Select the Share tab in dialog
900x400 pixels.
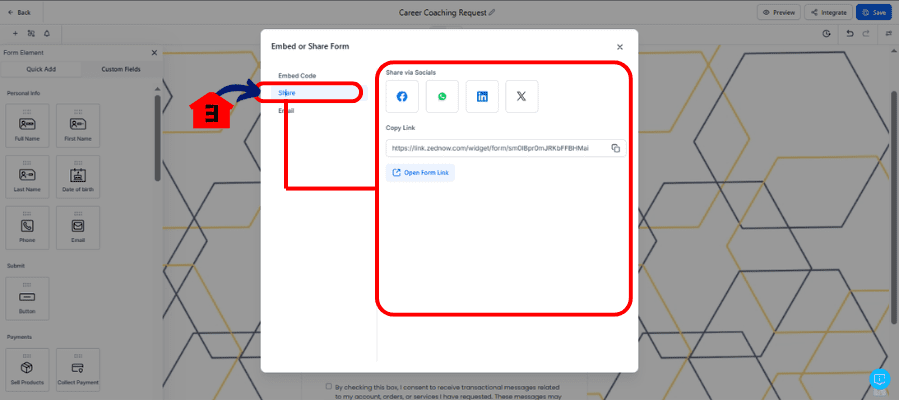point(319,92)
